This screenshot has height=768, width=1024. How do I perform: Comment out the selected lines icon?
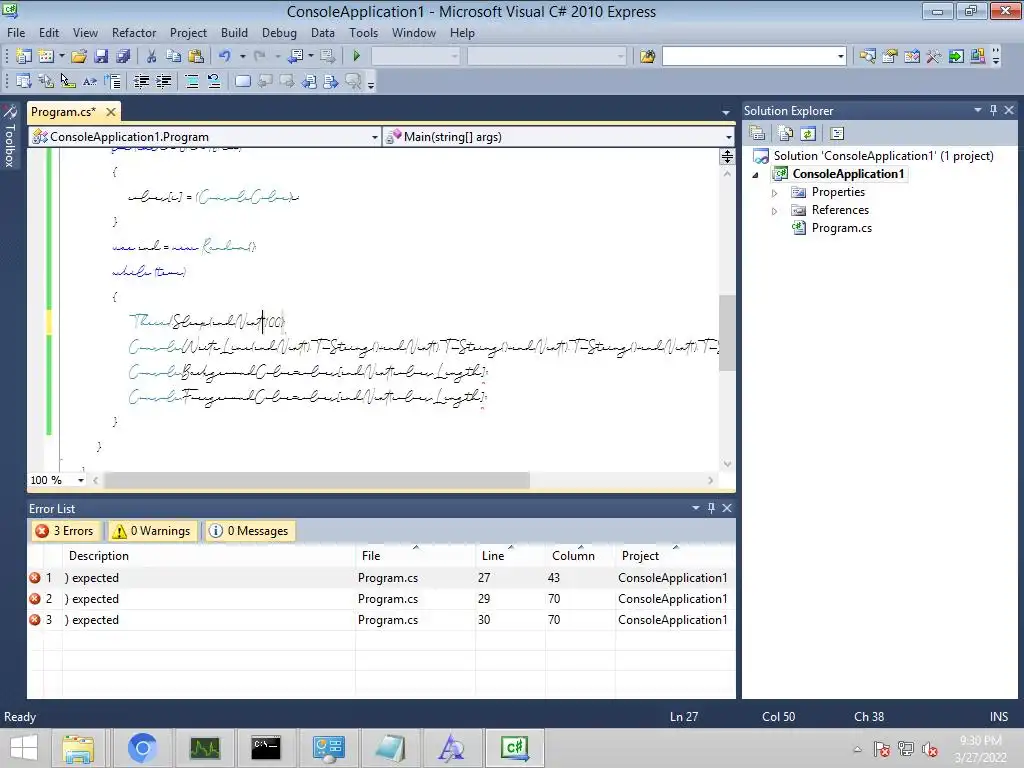(192, 82)
